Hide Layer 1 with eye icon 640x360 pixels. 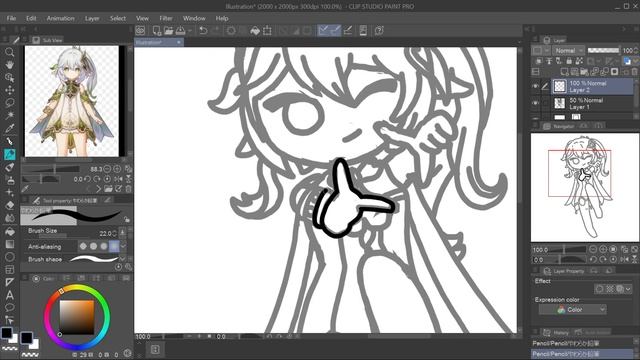pos(536,103)
